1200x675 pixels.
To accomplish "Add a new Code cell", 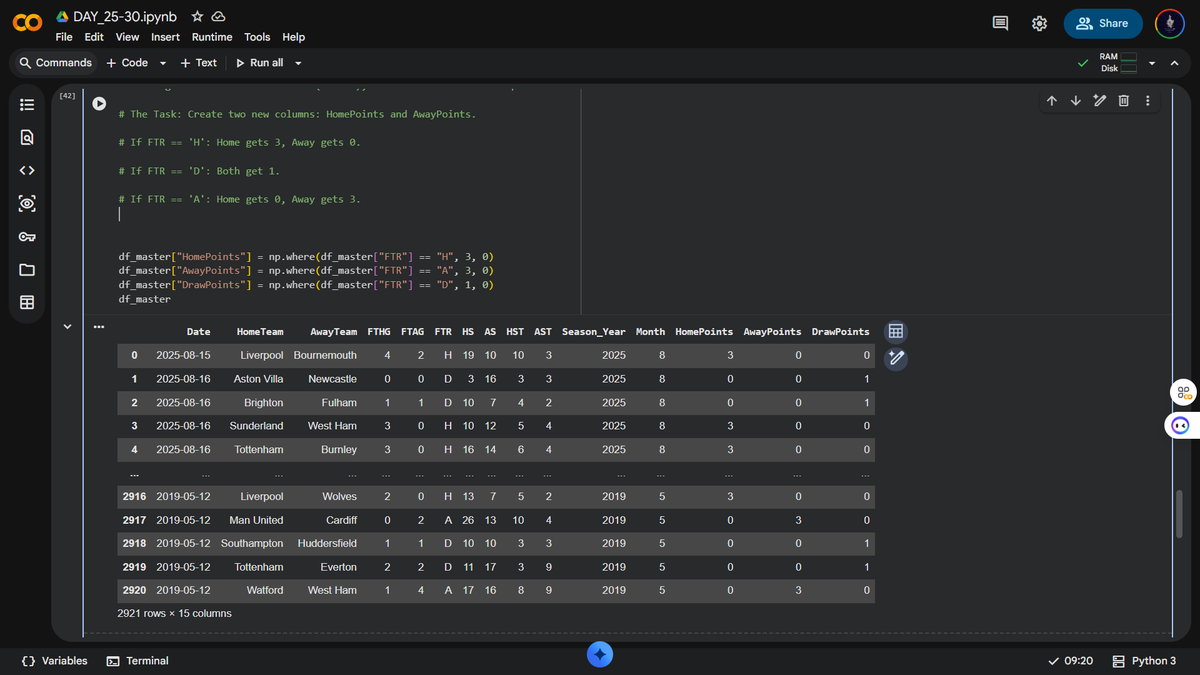I will point(127,63).
